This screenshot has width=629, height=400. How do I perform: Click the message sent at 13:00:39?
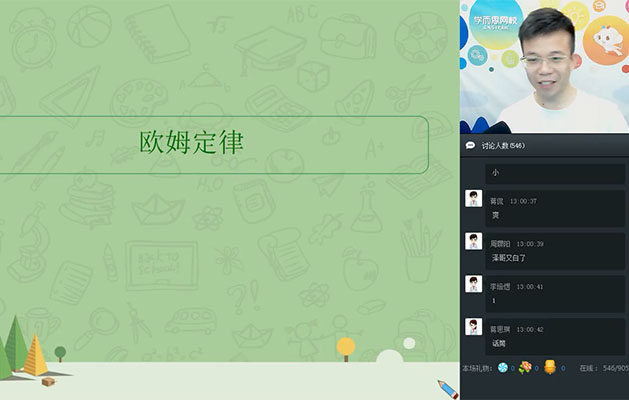555,251
